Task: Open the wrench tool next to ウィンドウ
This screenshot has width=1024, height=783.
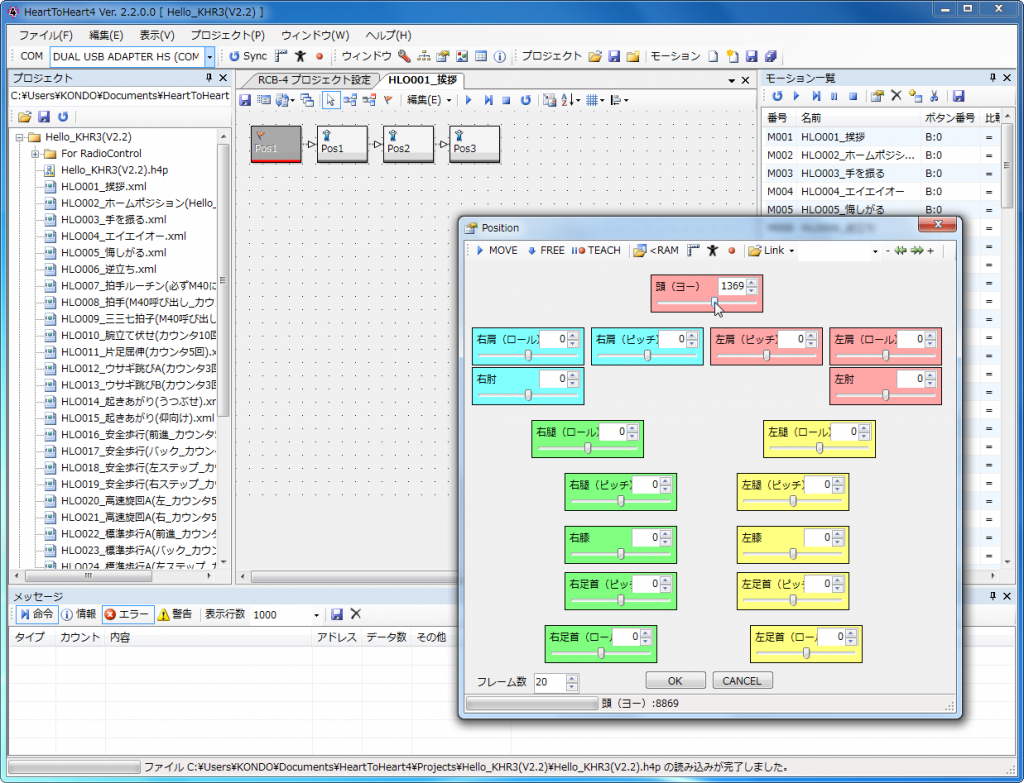Action: click(404, 56)
